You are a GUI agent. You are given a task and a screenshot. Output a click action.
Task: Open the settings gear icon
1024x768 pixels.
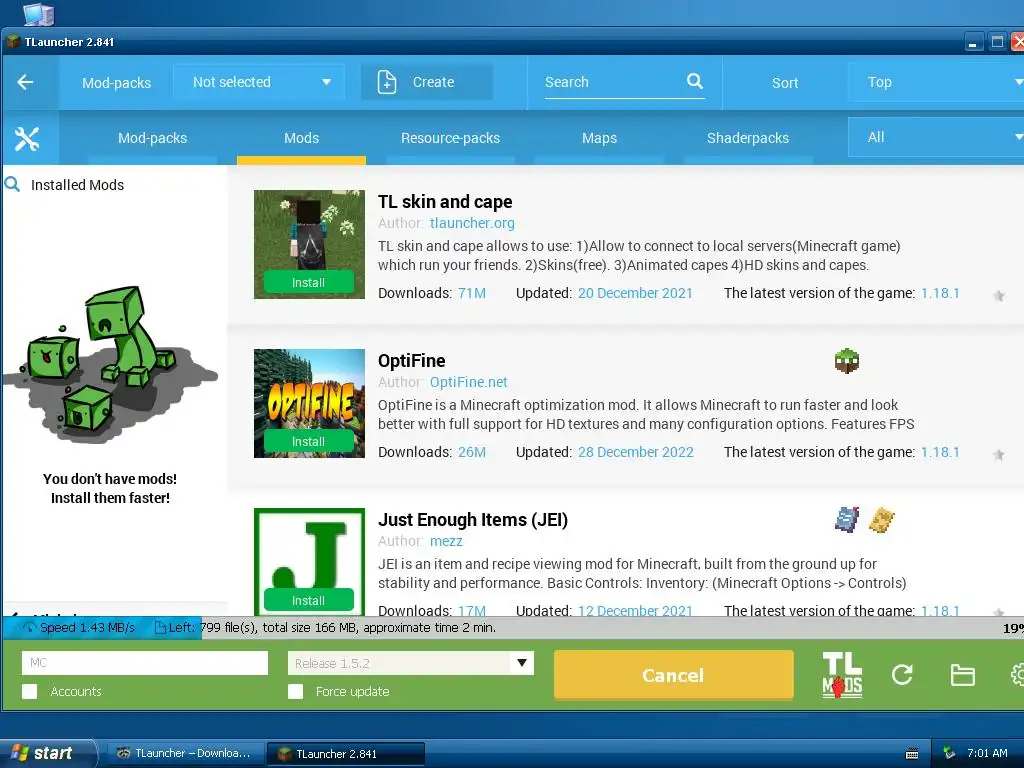1017,675
